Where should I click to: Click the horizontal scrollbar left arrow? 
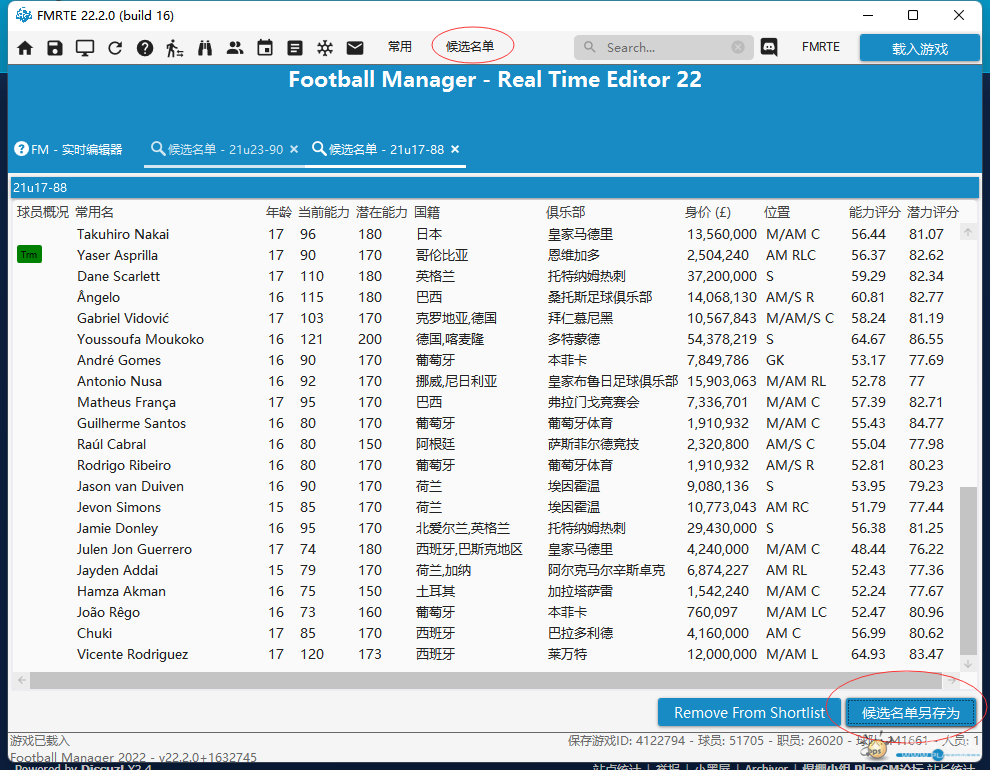(22, 680)
